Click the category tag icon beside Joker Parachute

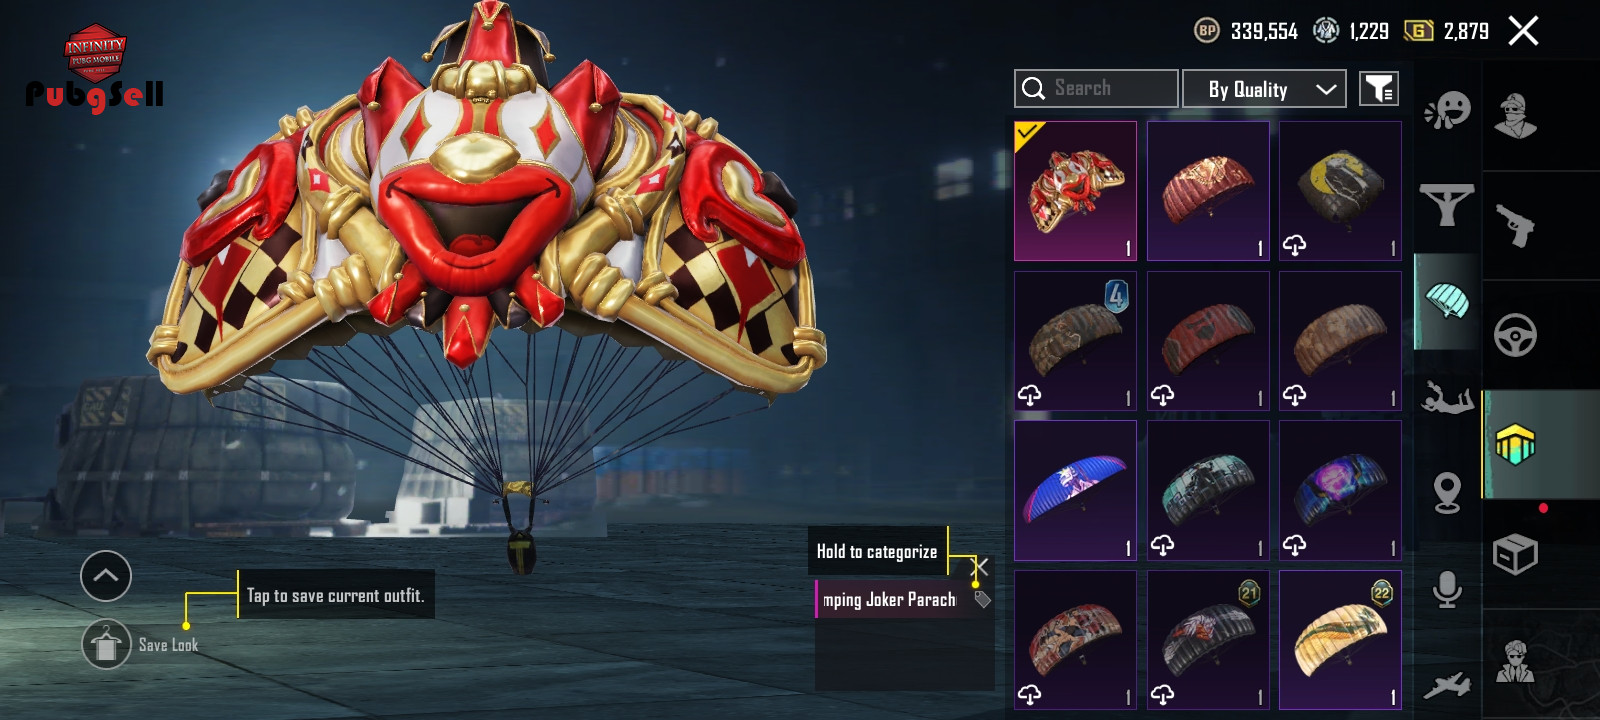point(983,600)
